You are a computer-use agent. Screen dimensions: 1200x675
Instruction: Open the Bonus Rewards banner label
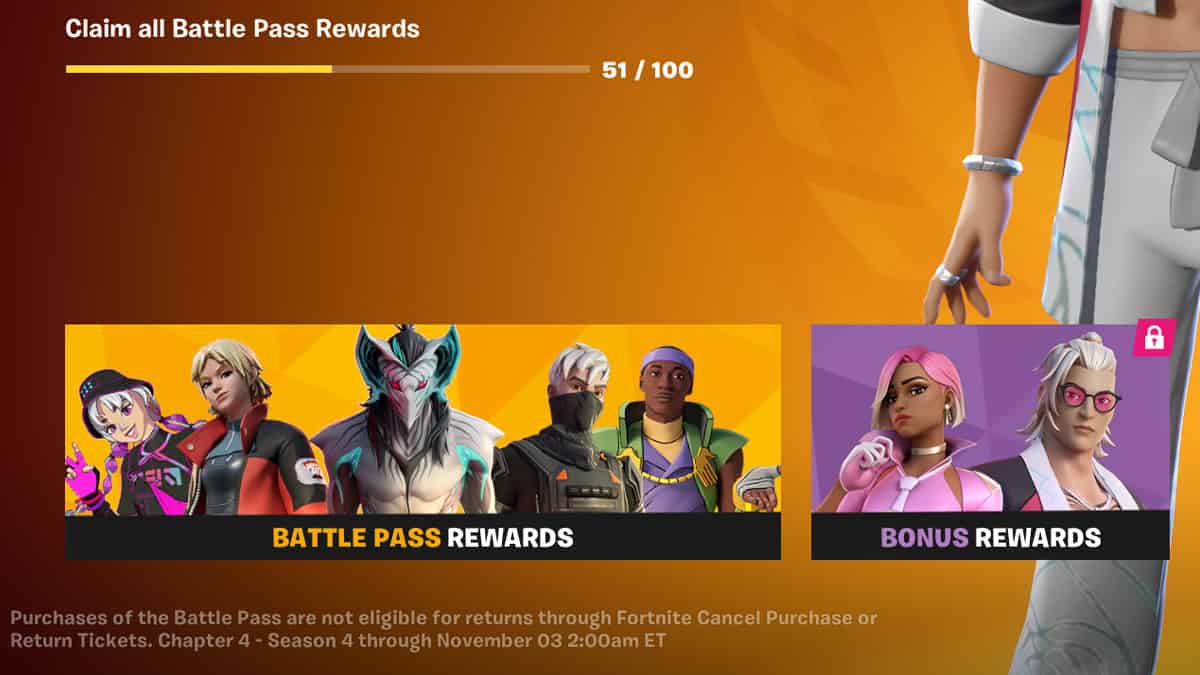990,537
